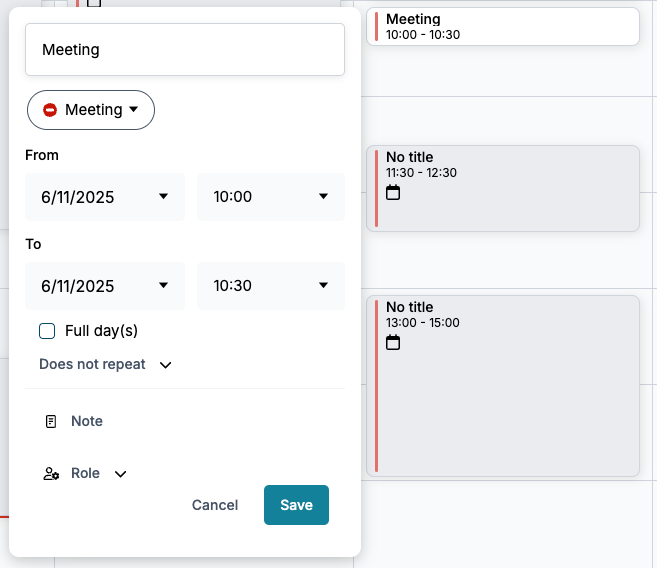This screenshot has width=657, height=568.
Task: Open the To time 10:30 dropdown
Action: pyautogui.click(x=271, y=286)
